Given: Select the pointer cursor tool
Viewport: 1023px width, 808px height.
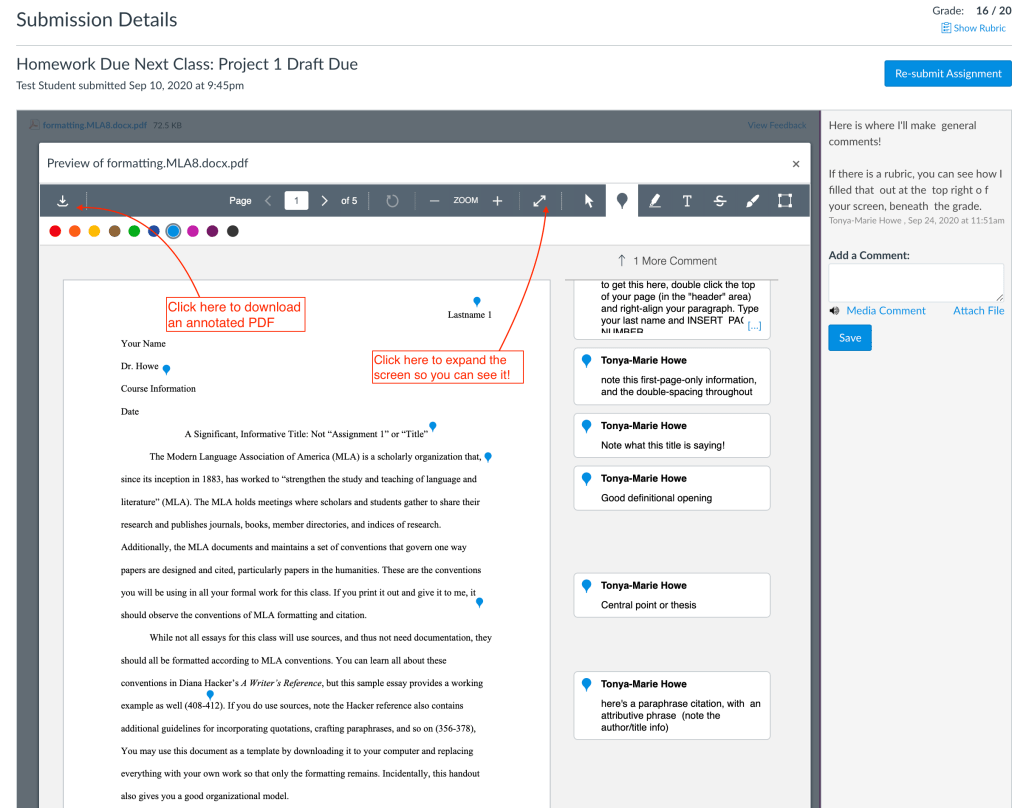Looking at the screenshot, I should tap(589, 201).
